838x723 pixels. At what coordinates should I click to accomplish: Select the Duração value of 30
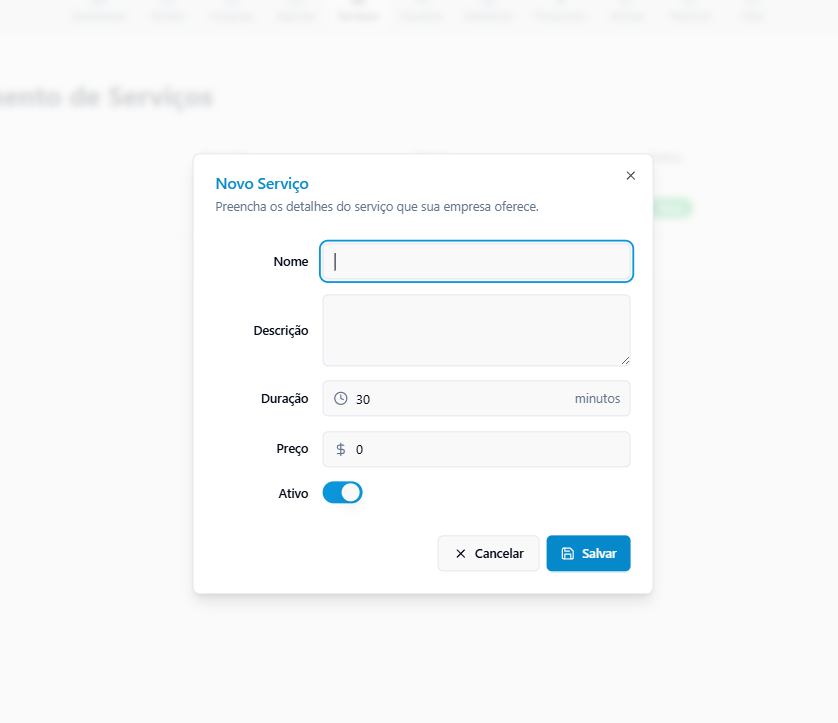(363, 399)
